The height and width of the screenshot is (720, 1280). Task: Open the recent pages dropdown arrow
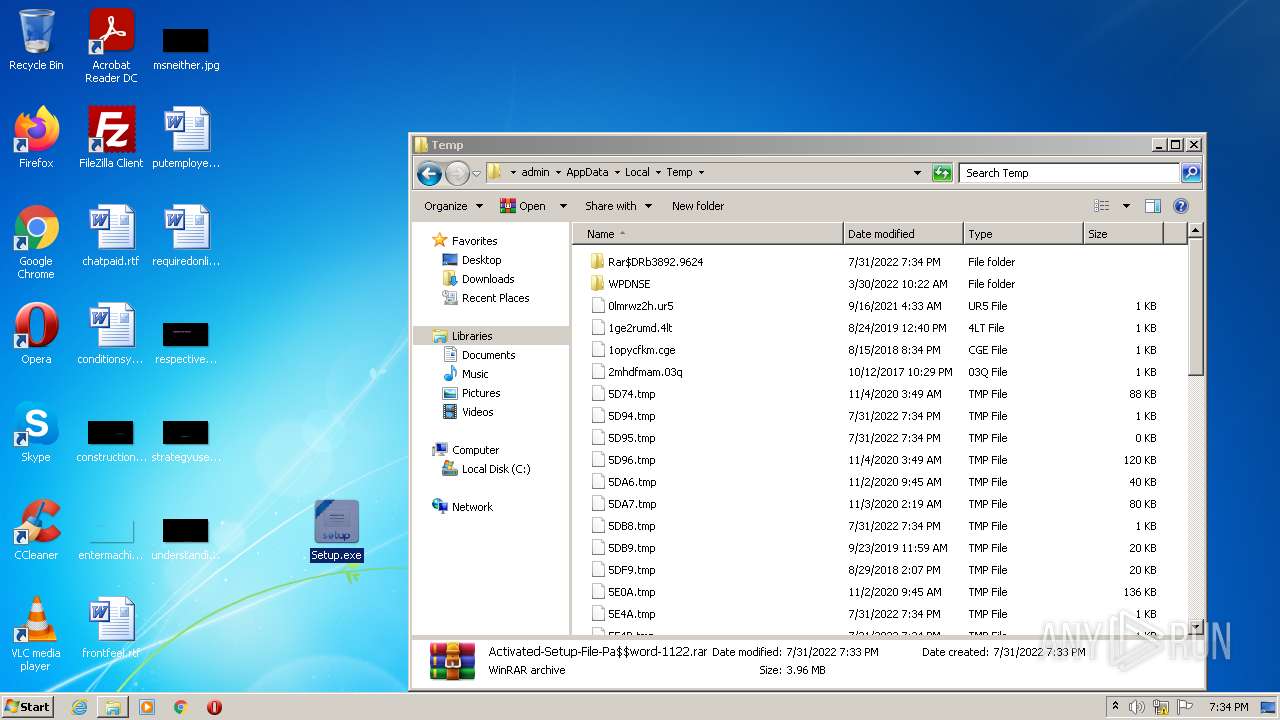point(476,173)
